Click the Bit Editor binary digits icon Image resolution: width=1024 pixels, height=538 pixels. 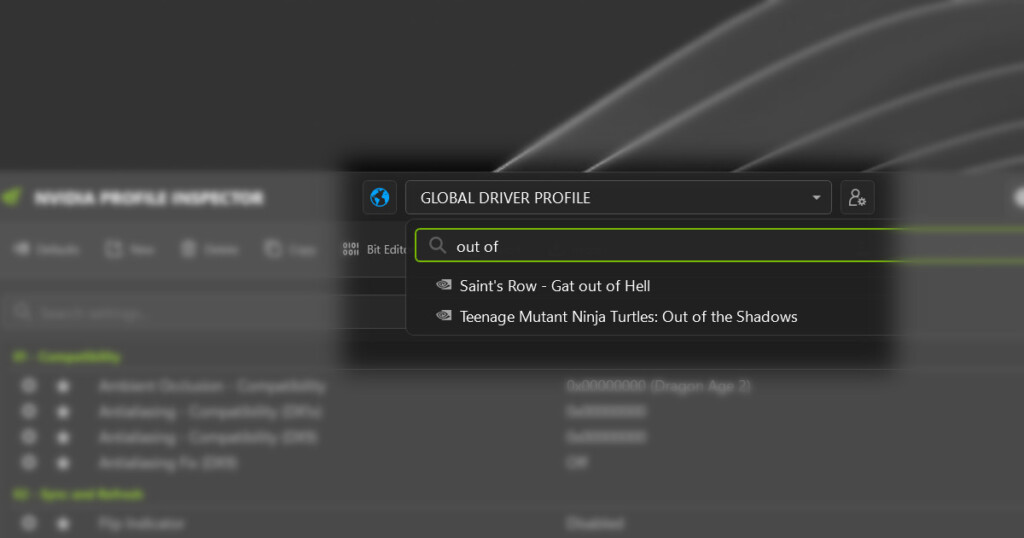pyautogui.click(x=351, y=249)
